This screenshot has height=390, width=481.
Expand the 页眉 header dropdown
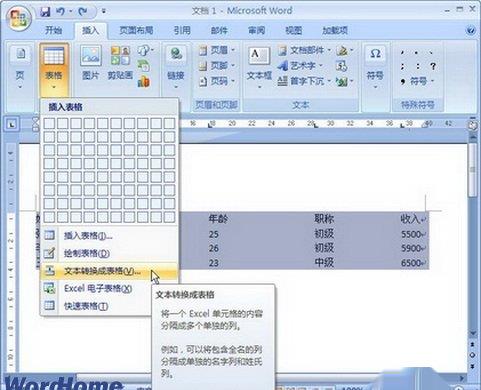click(x=217, y=50)
